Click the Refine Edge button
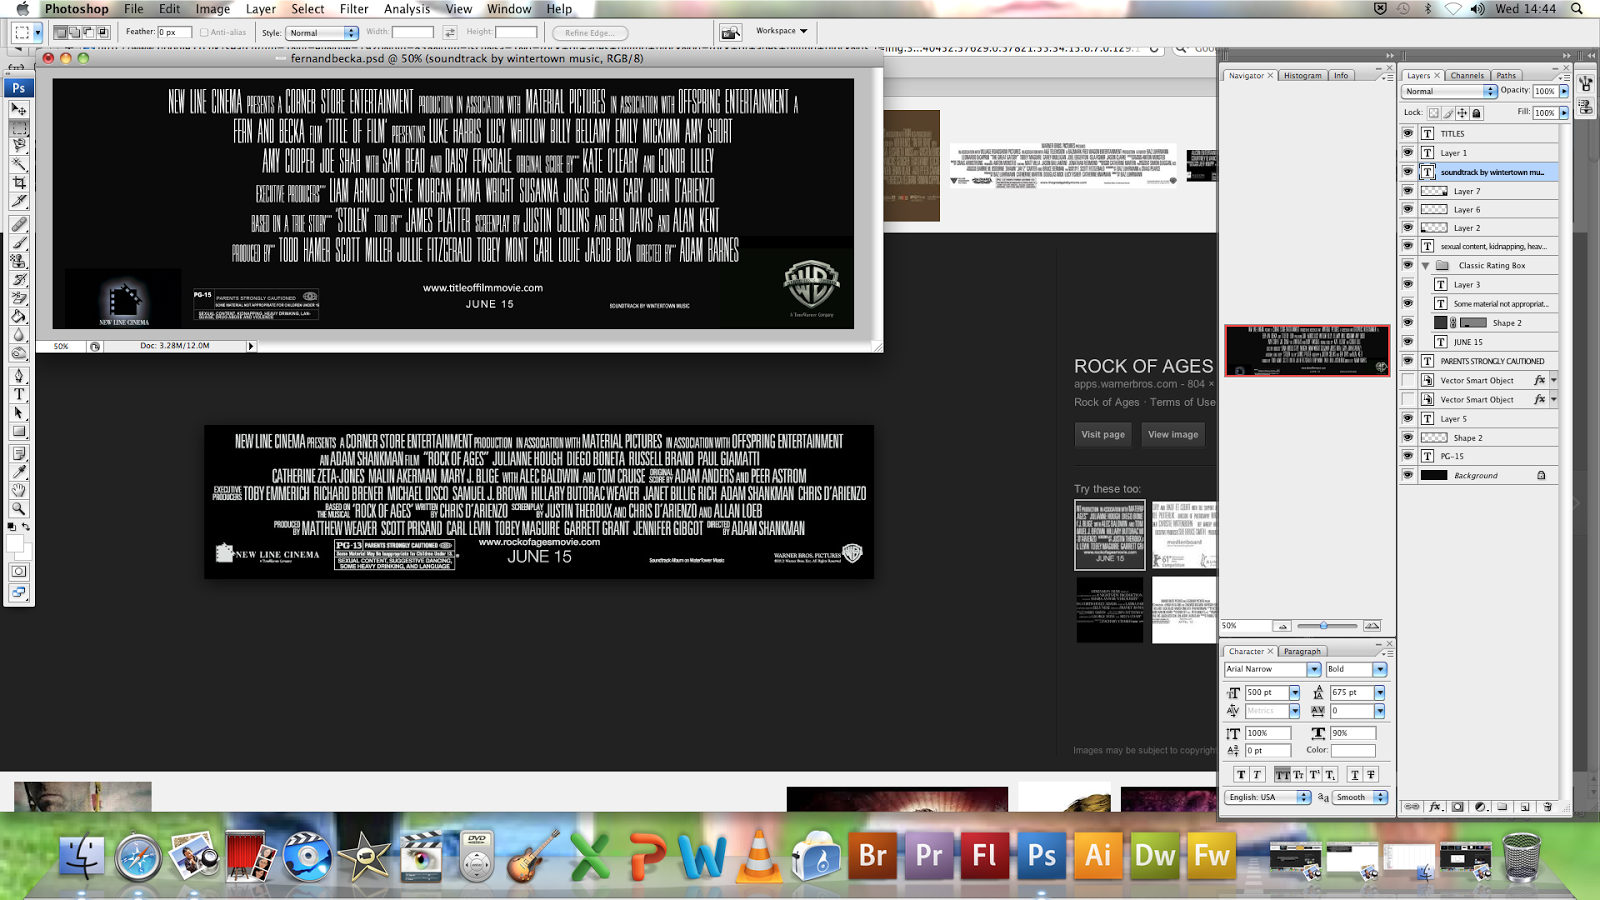This screenshot has height=900, width=1600. (x=590, y=32)
